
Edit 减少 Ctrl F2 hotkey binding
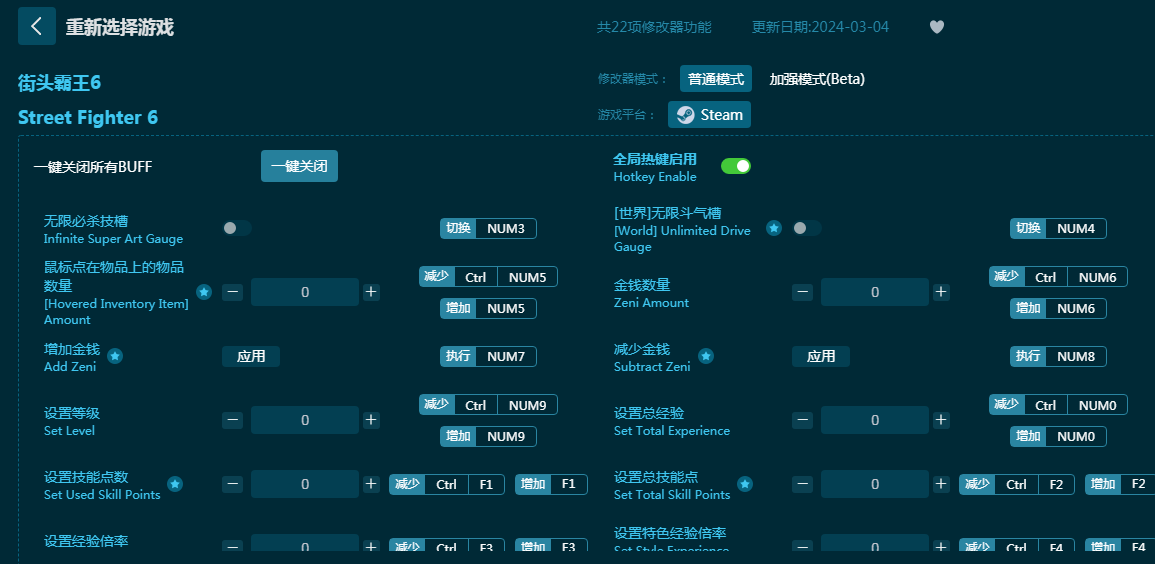1017,484
